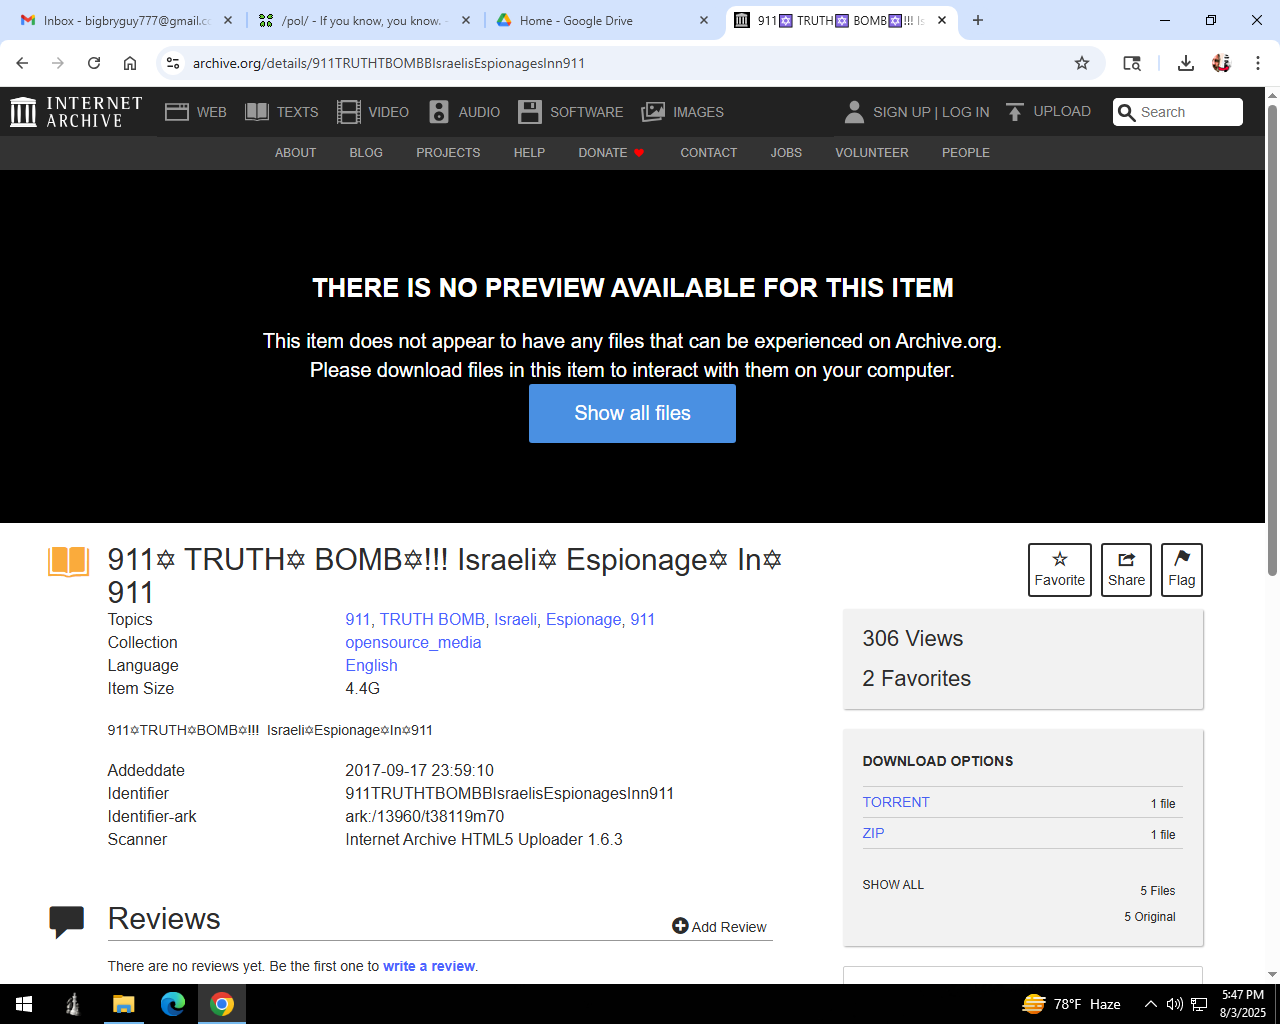The image size is (1280, 1024).
Task: Open the Audio section
Action: click(464, 112)
